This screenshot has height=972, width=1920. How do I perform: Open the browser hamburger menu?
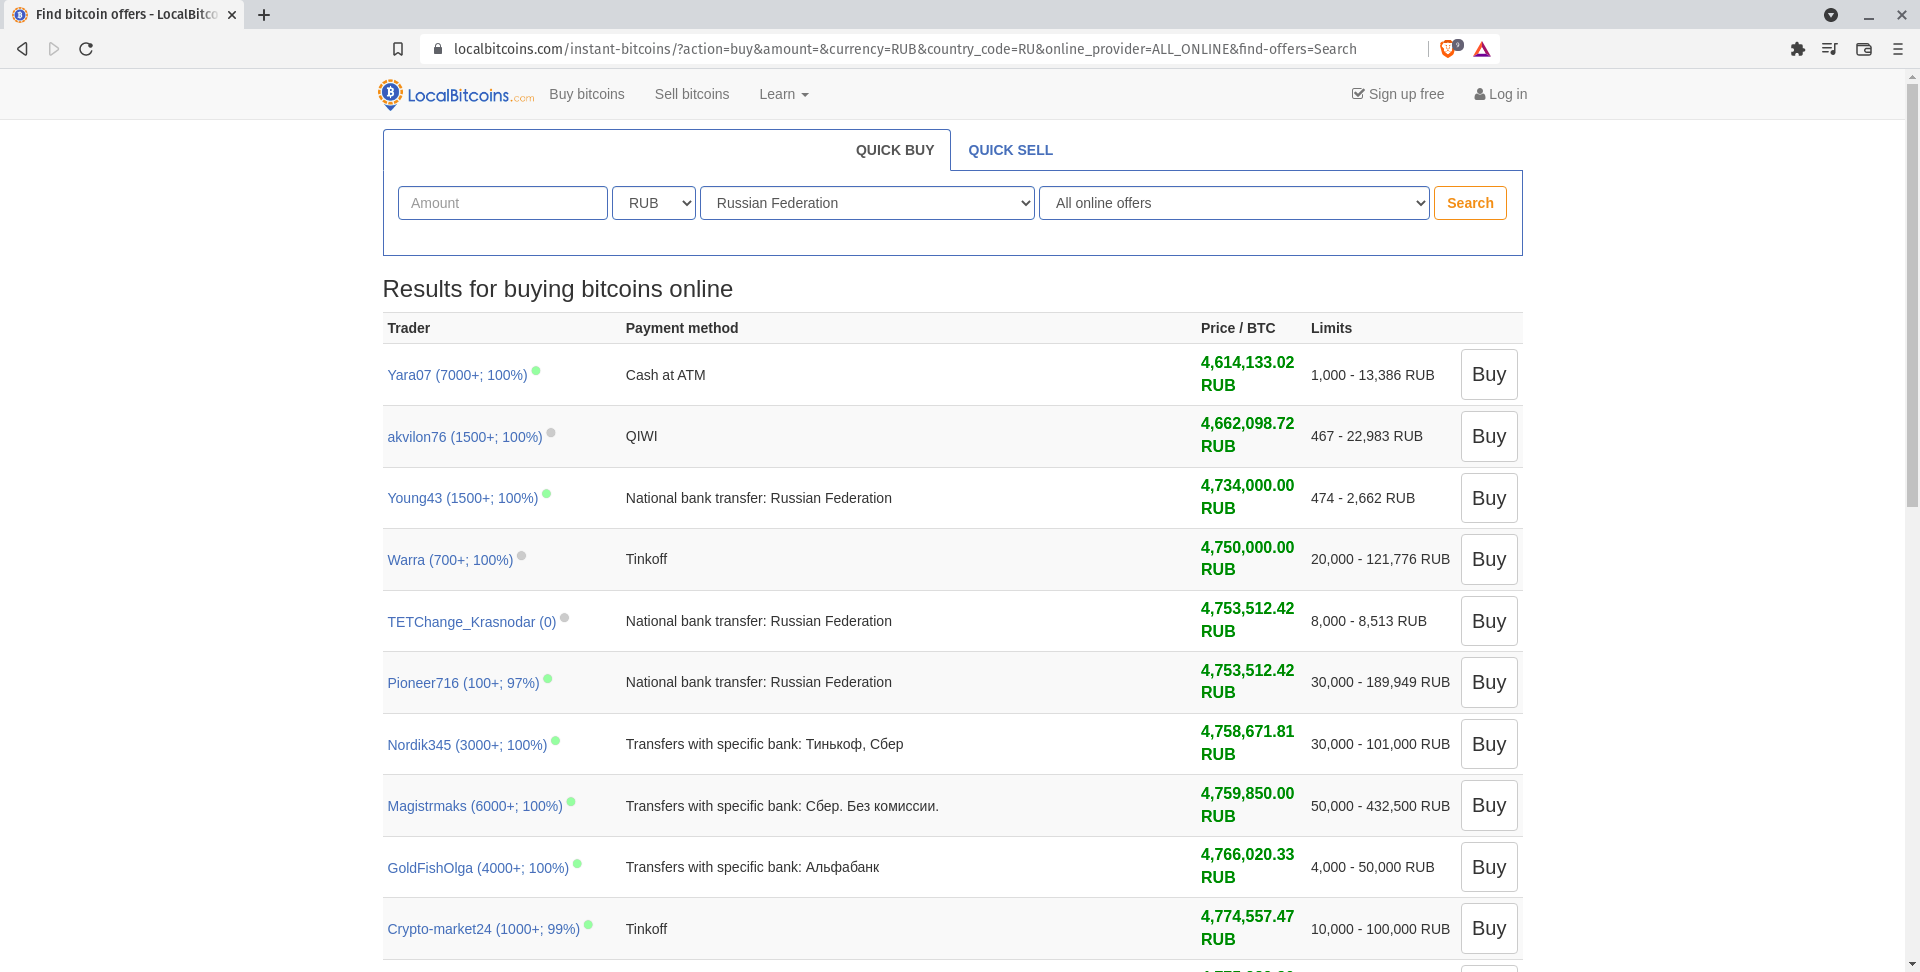pos(1897,49)
